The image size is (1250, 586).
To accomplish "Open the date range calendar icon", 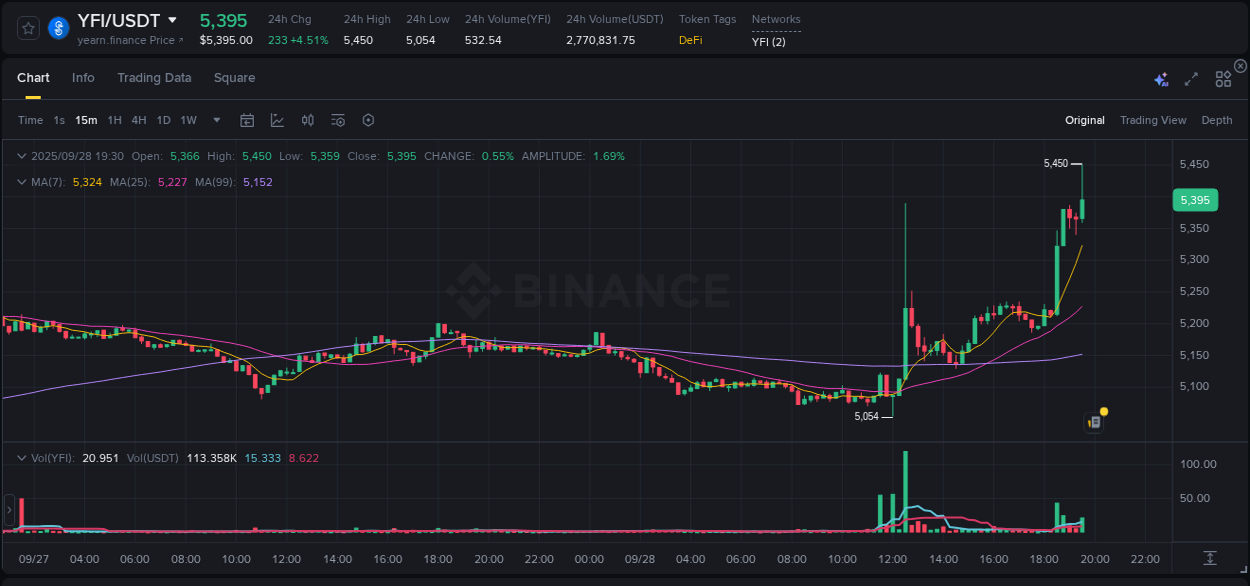I will point(247,119).
